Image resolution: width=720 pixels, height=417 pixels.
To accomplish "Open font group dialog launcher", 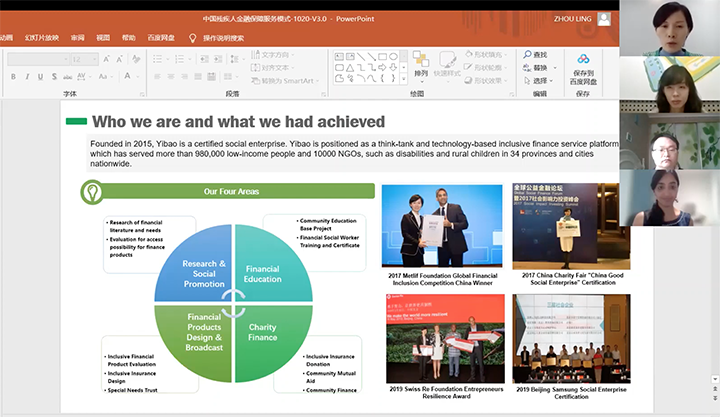I will pos(142,94).
